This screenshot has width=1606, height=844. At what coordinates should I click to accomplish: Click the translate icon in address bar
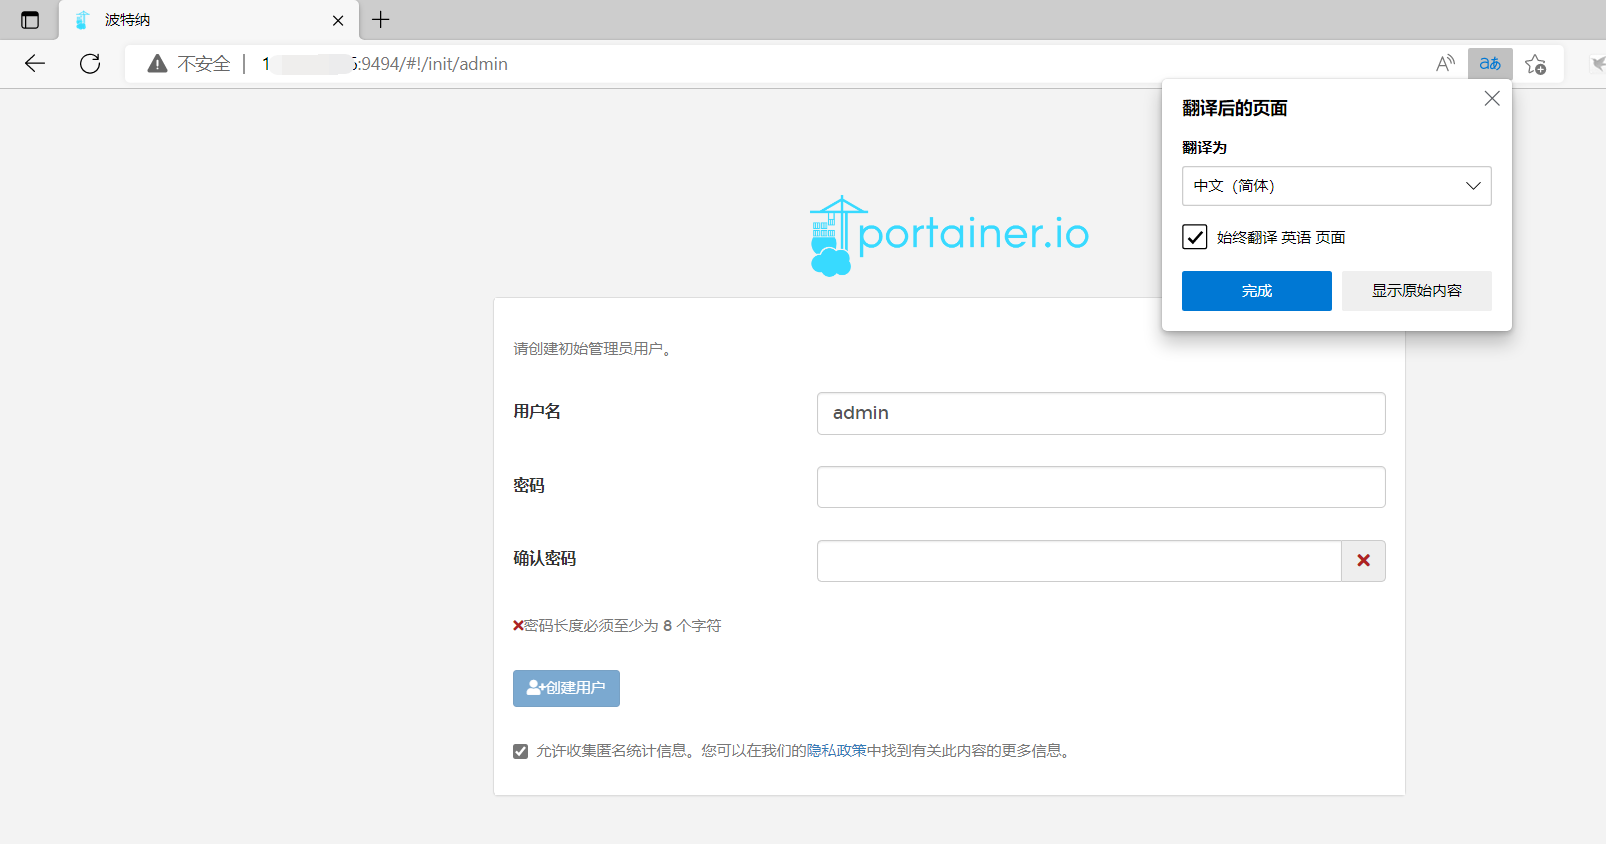pyautogui.click(x=1490, y=64)
